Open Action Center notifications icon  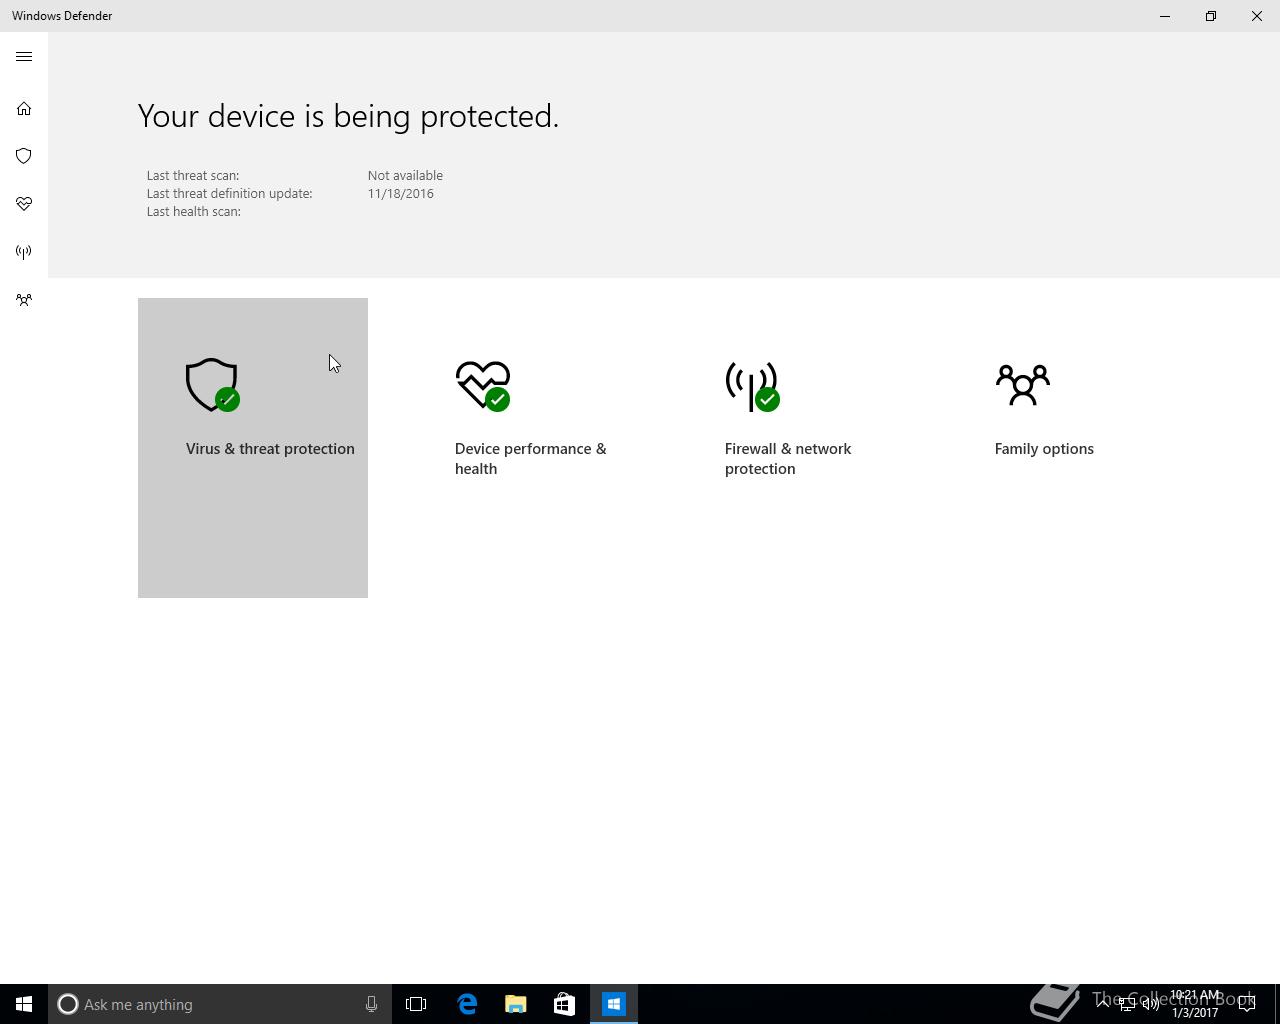click(x=1246, y=1004)
